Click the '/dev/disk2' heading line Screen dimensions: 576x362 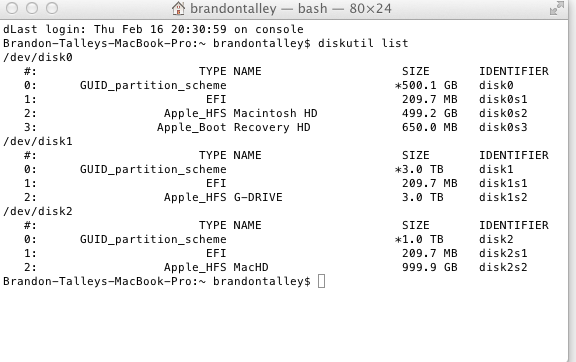point(38,211)
